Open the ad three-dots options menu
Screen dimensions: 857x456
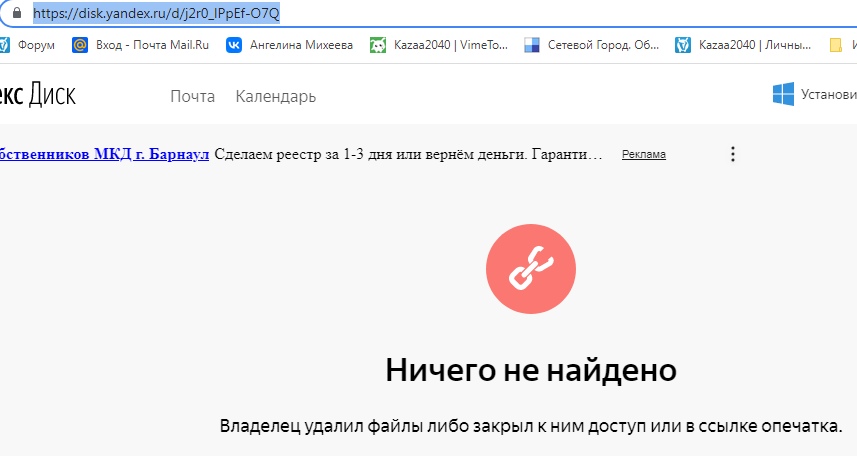733,154
